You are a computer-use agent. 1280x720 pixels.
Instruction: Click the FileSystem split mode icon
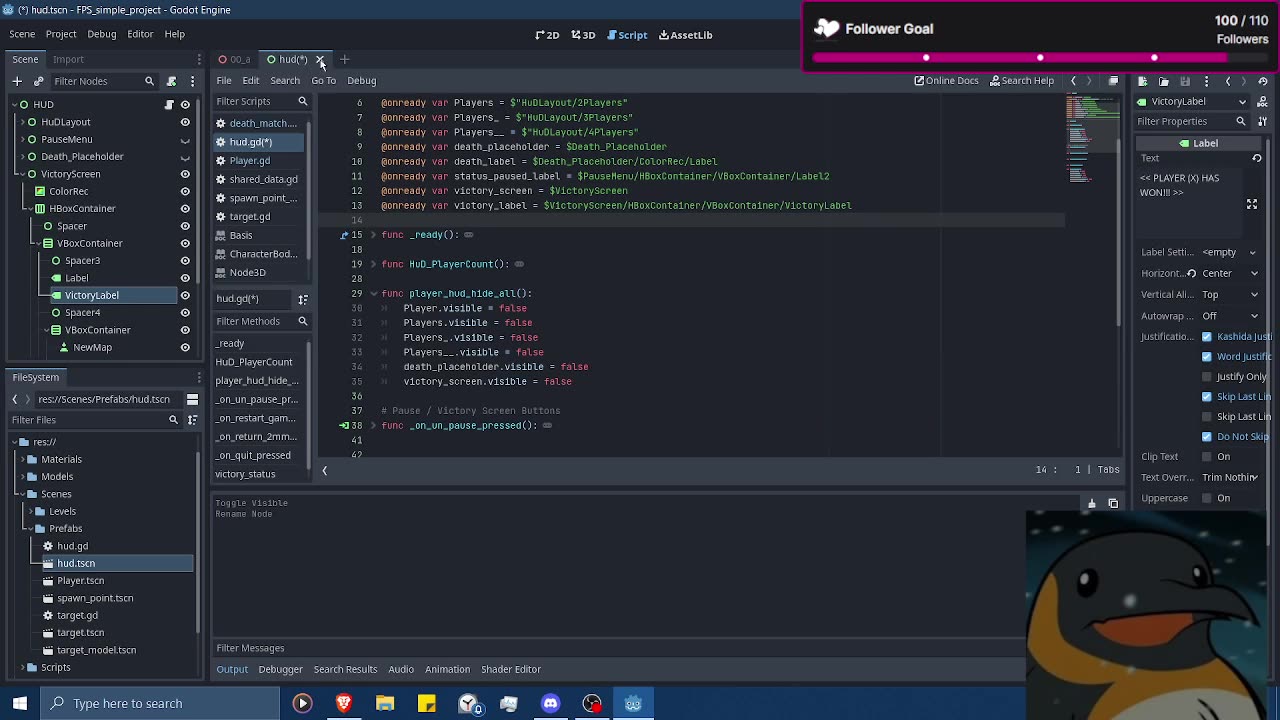(x=192, y=399)
